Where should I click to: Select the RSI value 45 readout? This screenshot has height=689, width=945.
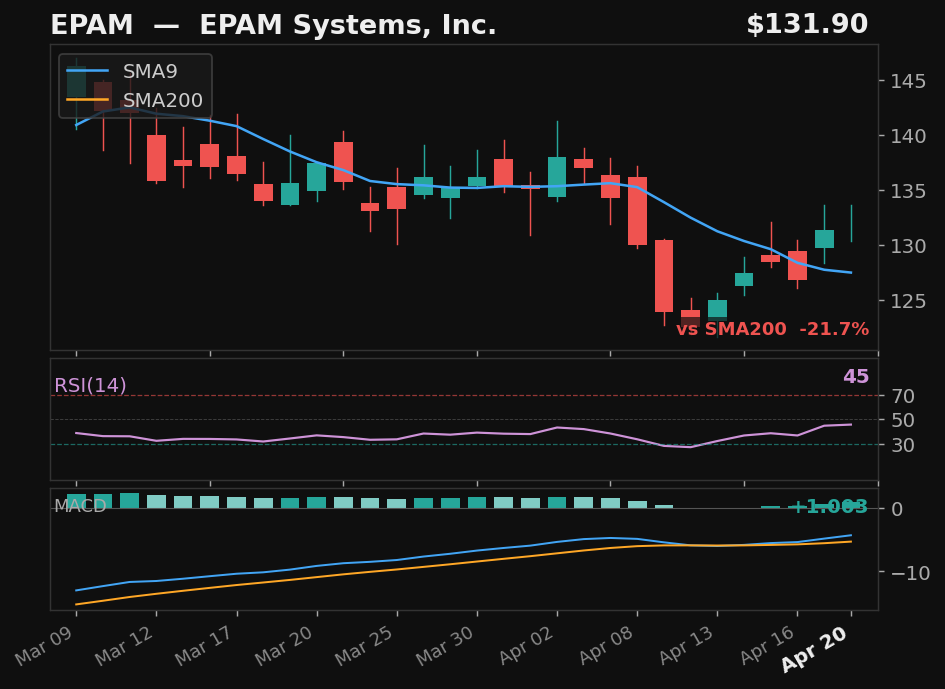pos(855,377)
